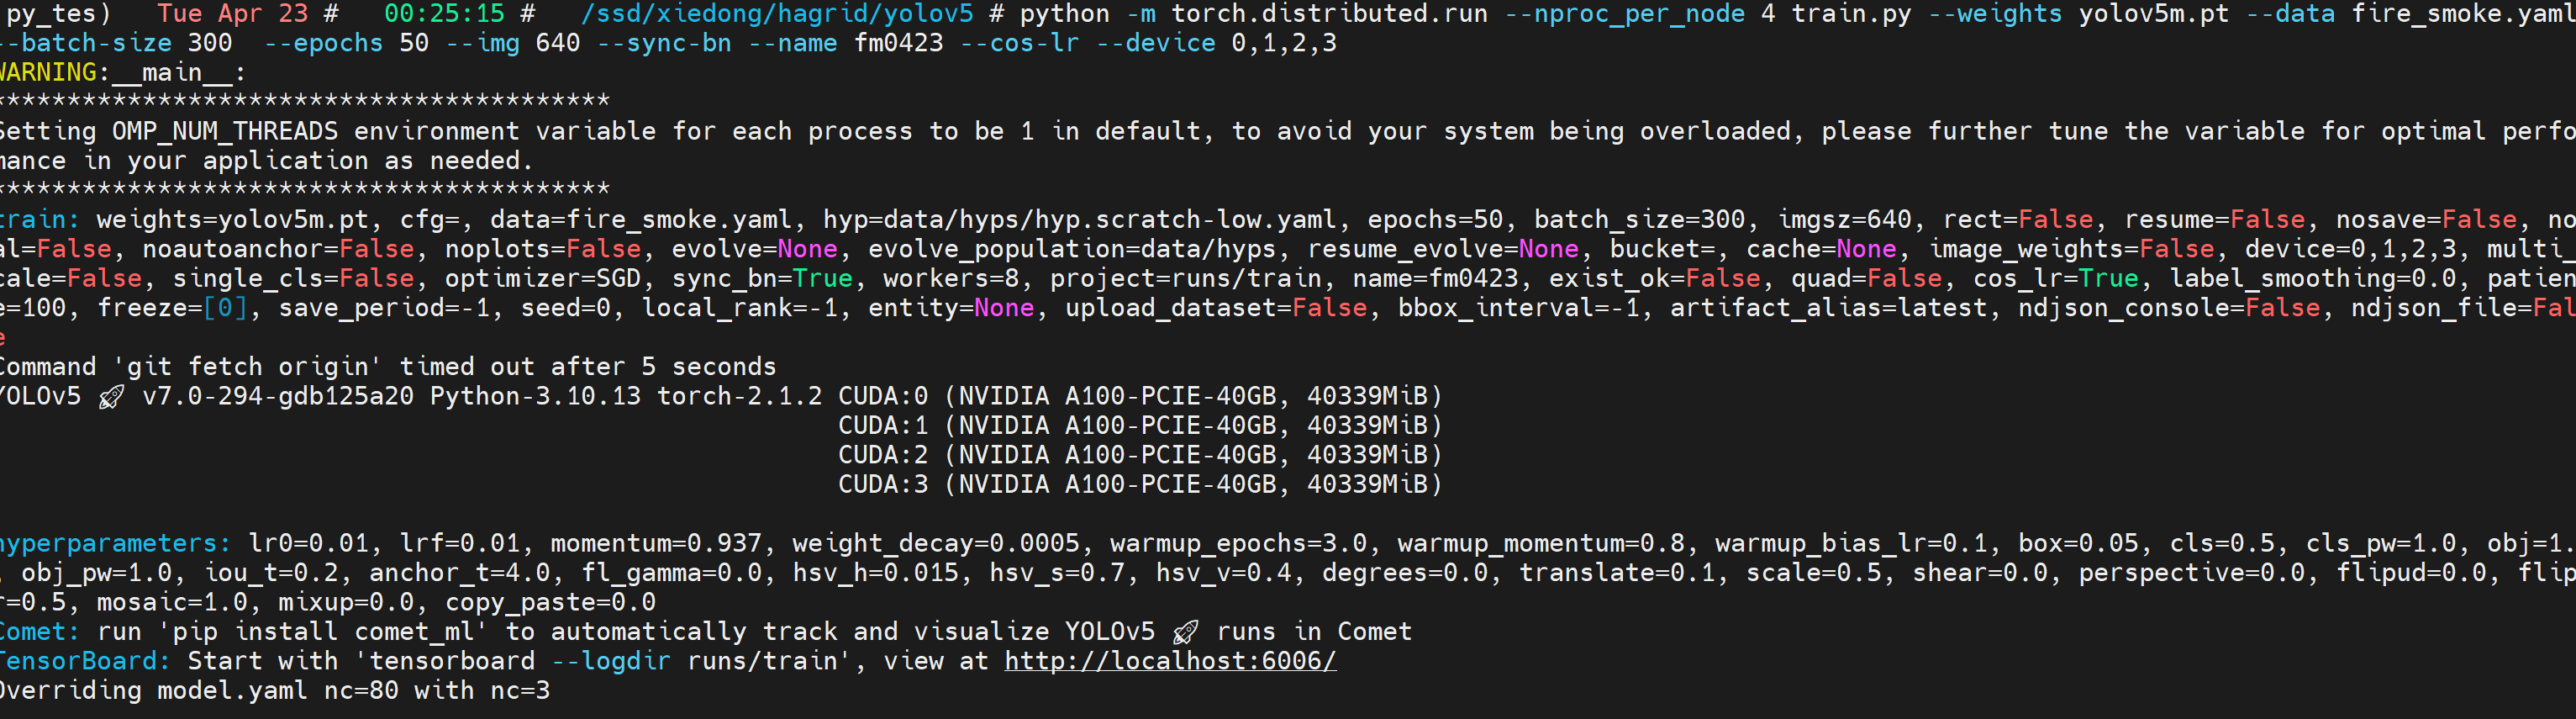The width and height of the screenshot is (2576, 719).
Task: Click the '--logdir' flag in TensorBoard line
Action: pos(611,661)
